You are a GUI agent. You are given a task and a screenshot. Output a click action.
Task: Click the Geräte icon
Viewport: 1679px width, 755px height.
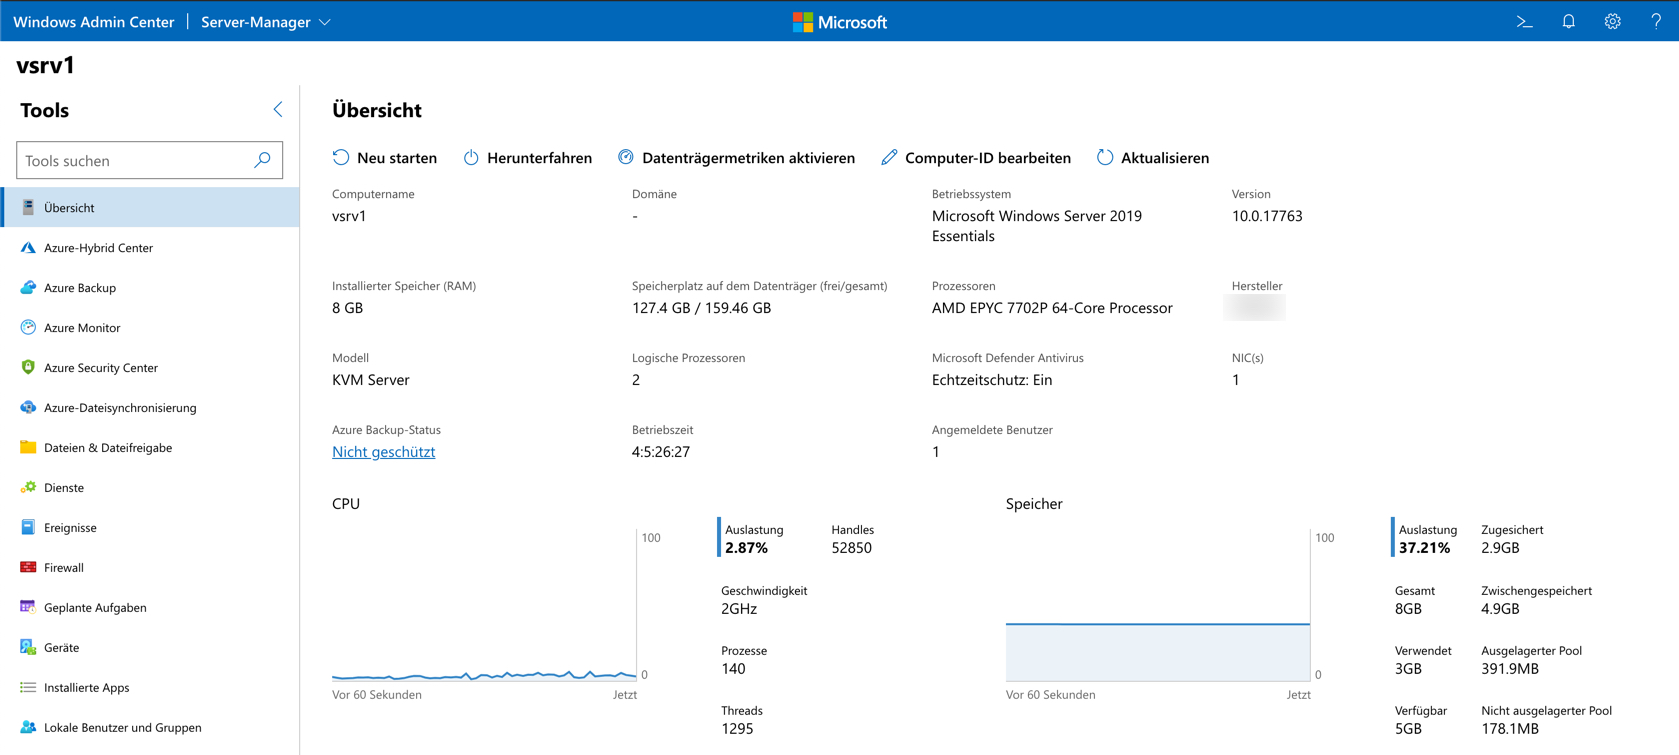[x=28, y=647]
